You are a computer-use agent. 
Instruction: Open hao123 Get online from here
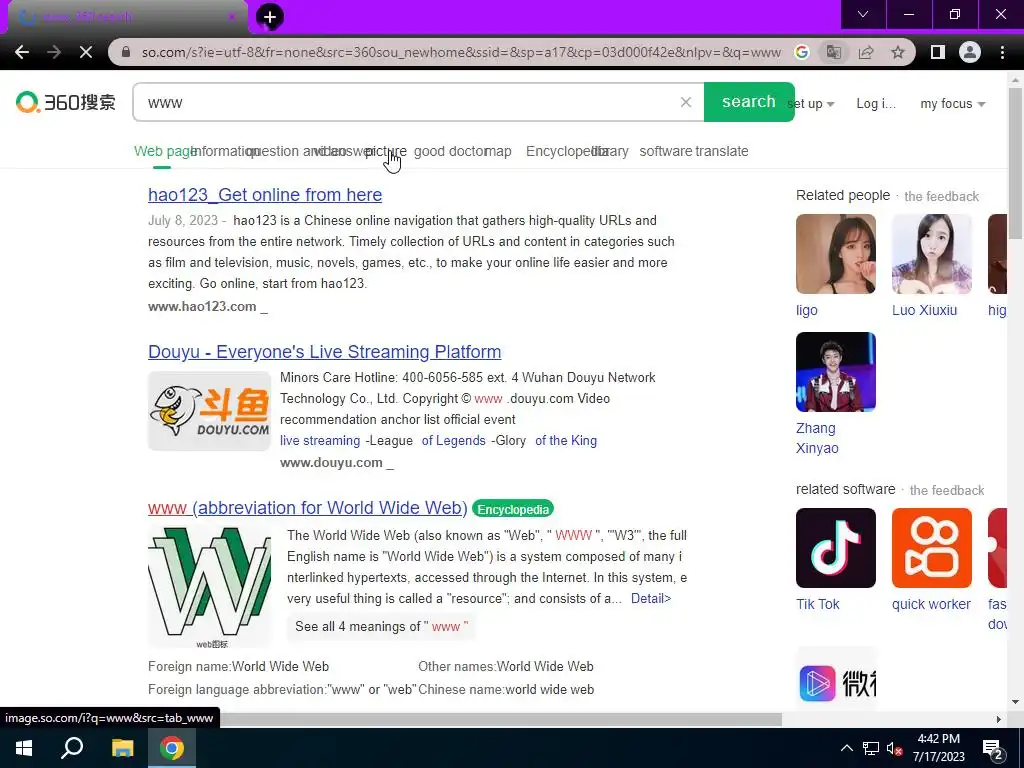pyautogui.click(x=265, y=195)
